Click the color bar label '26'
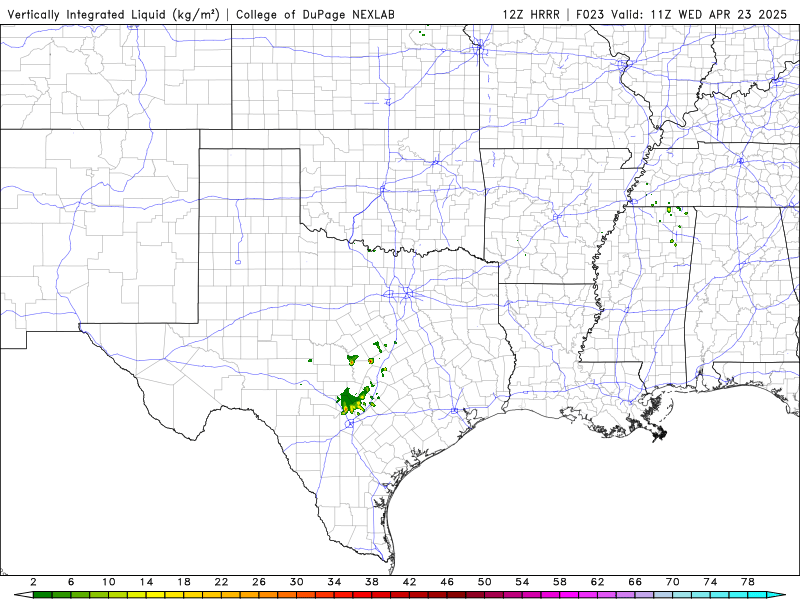 point(259,582)
